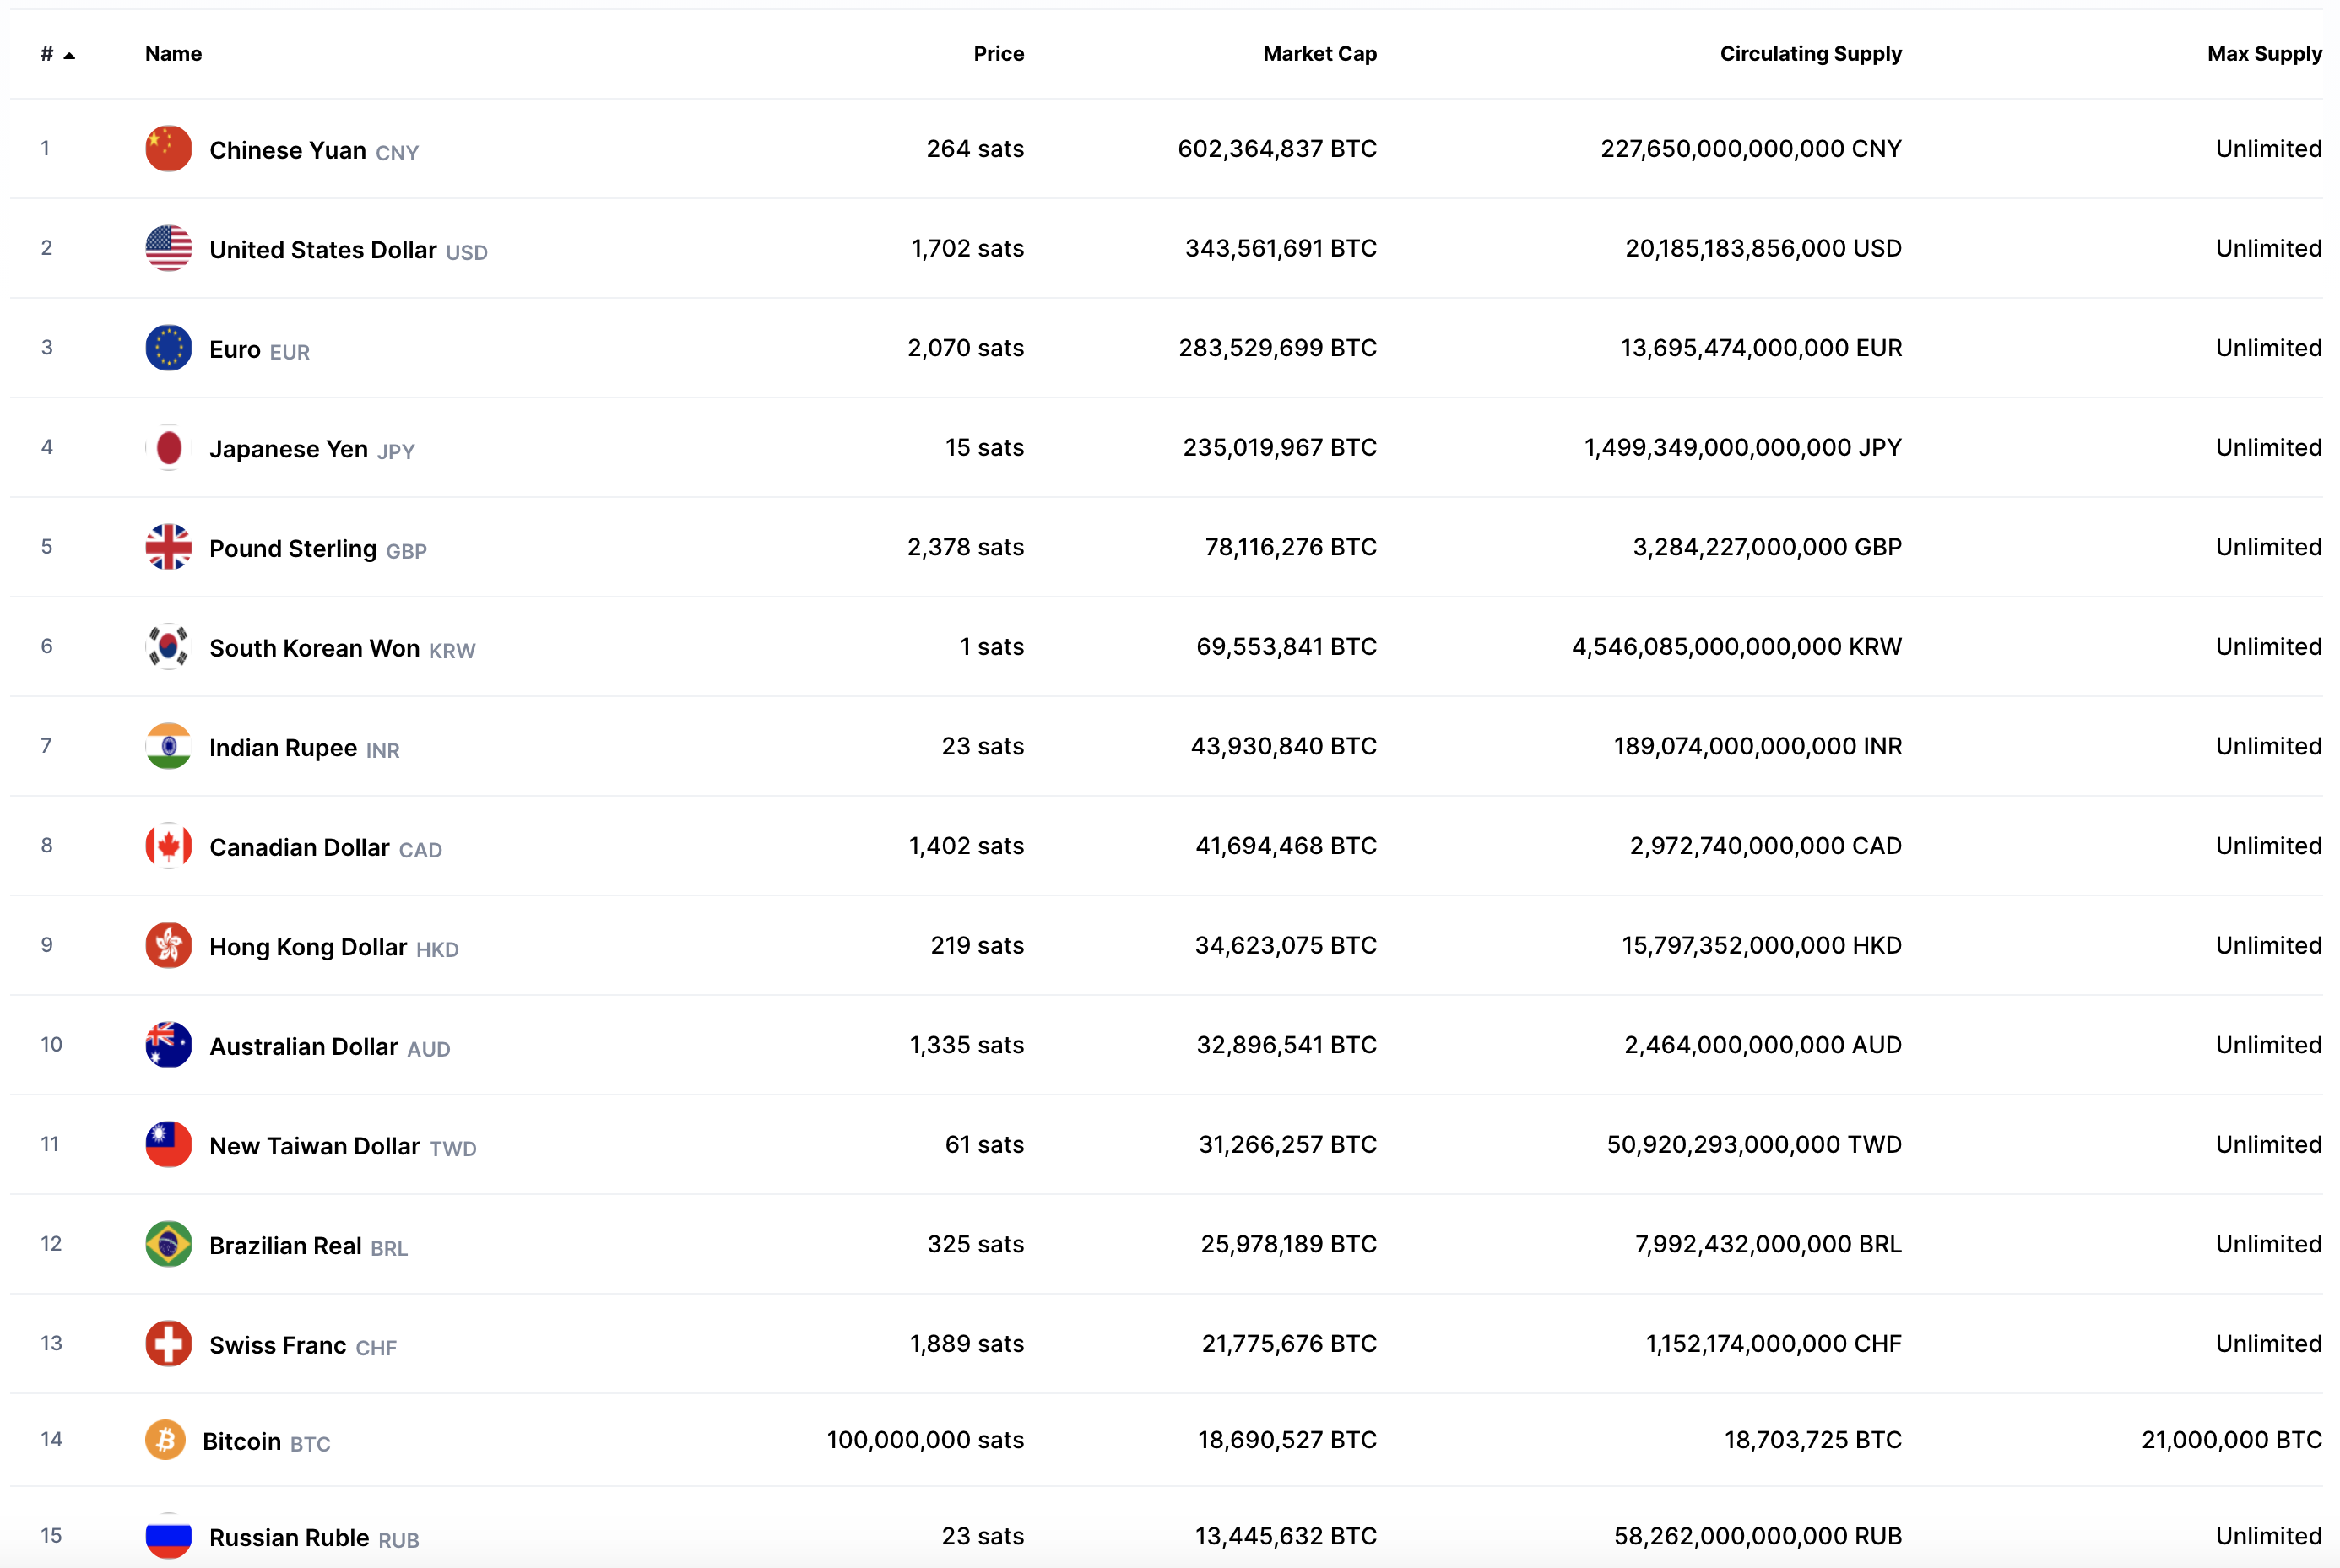Click the South Korean Won flag icon
The image size is (2340, 1568).
pyautogui.click(x=168, y=646)
